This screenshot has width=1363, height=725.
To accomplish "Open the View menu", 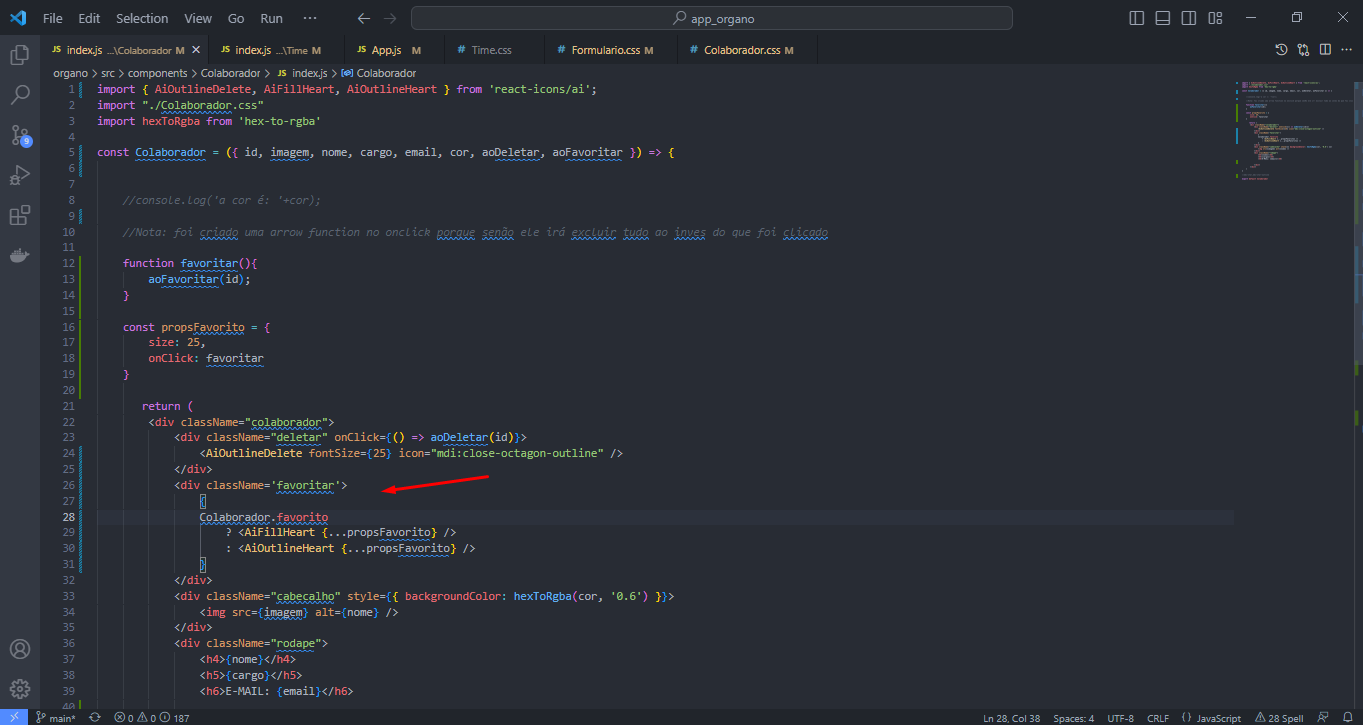I will (x=198, y=18).
